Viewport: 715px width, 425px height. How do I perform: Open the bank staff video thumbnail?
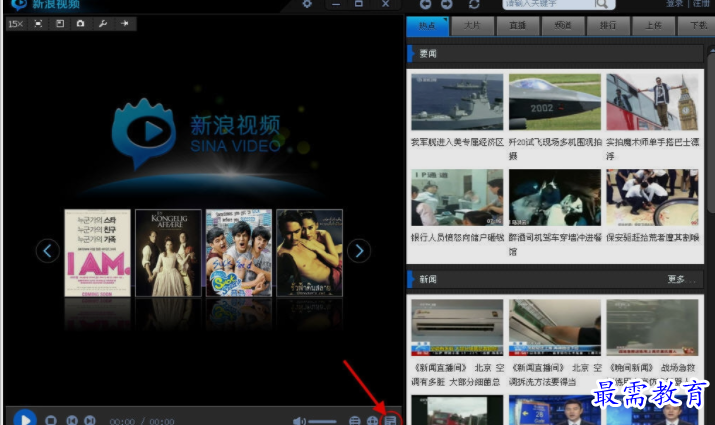457,197
